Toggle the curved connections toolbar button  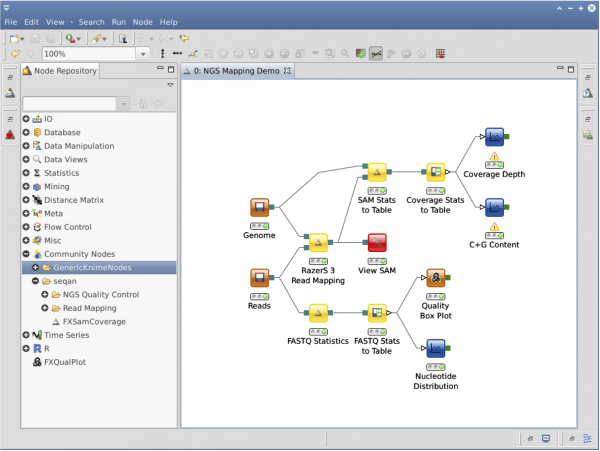coord(376,54)
